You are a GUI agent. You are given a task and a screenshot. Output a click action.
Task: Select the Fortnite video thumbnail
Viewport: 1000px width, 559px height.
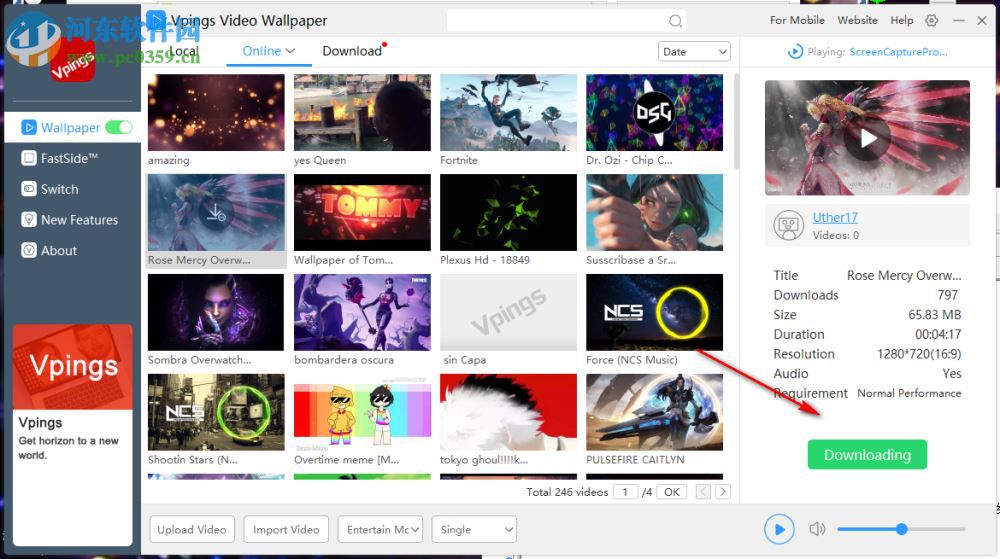pyautogui.click(x=508, y=112)
